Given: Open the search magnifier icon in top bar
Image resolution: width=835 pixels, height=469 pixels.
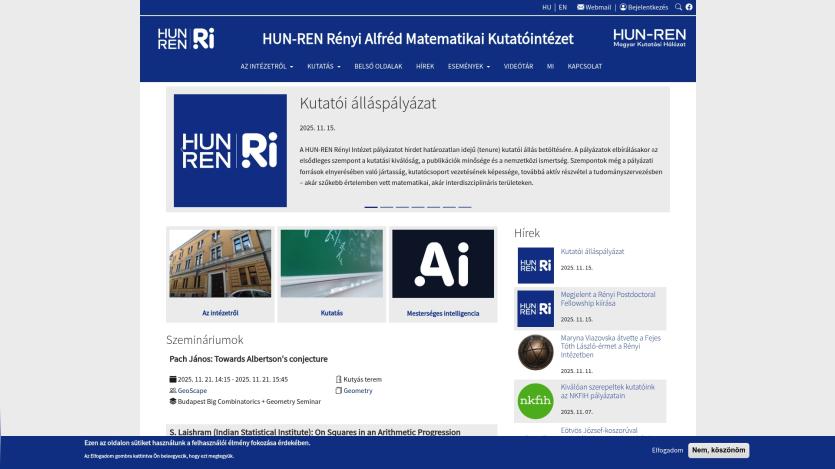Looking at the screenshot, I should [x=678, y=7].
